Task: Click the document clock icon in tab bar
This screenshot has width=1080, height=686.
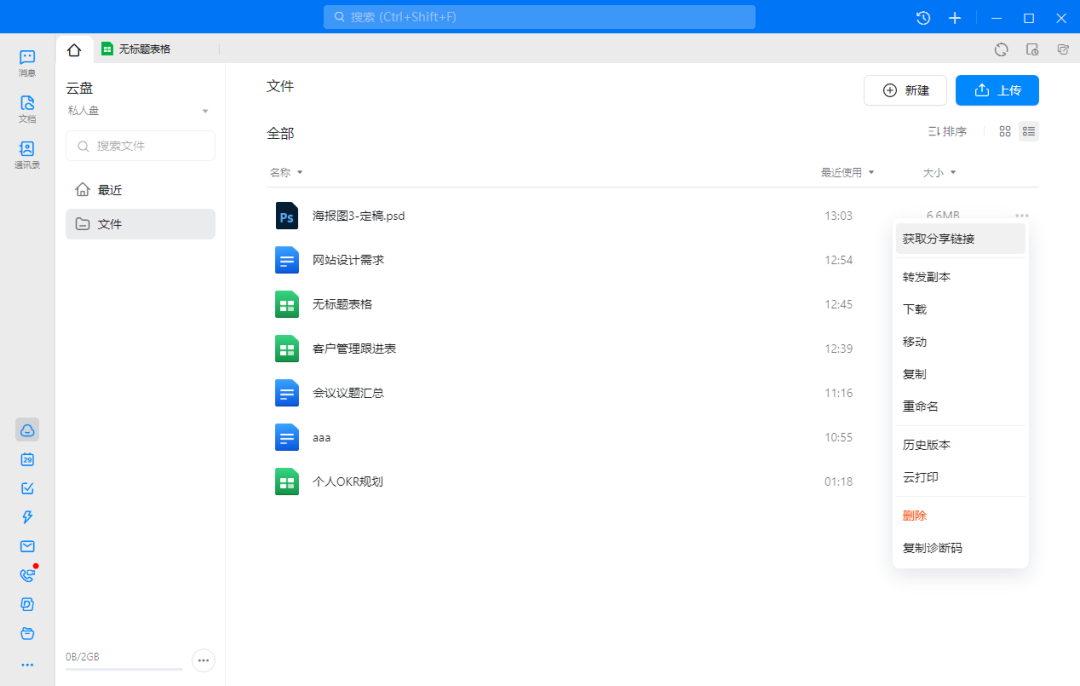Action: tap(1032, 50)
